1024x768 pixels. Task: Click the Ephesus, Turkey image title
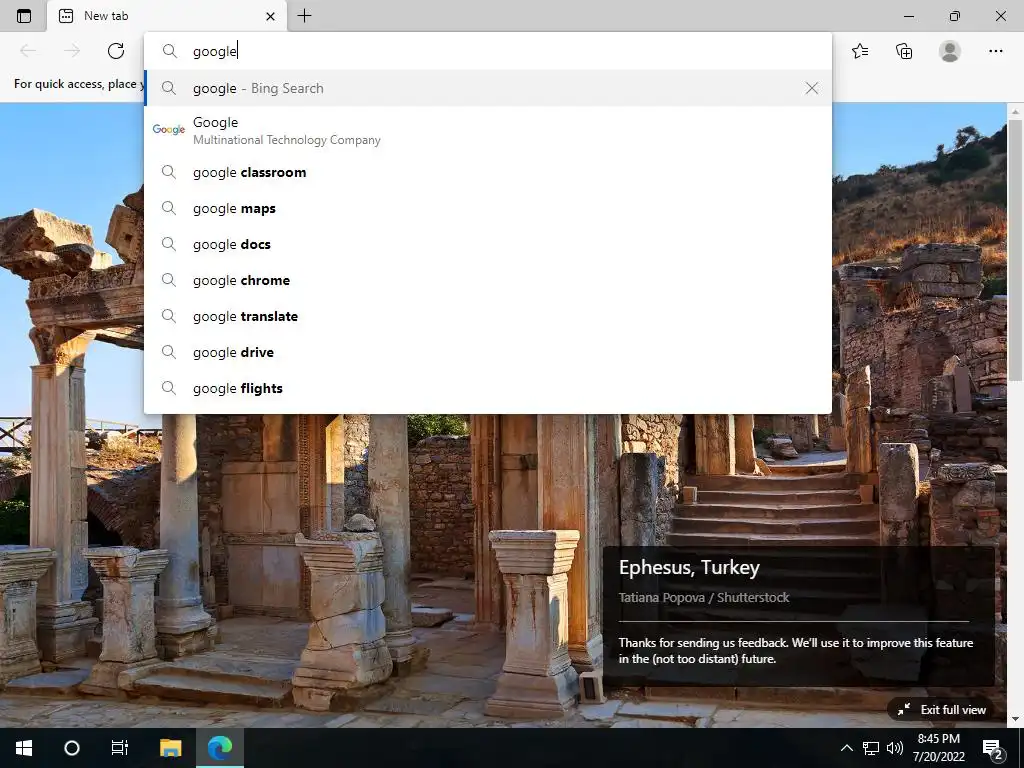click(x=689, y=567)
